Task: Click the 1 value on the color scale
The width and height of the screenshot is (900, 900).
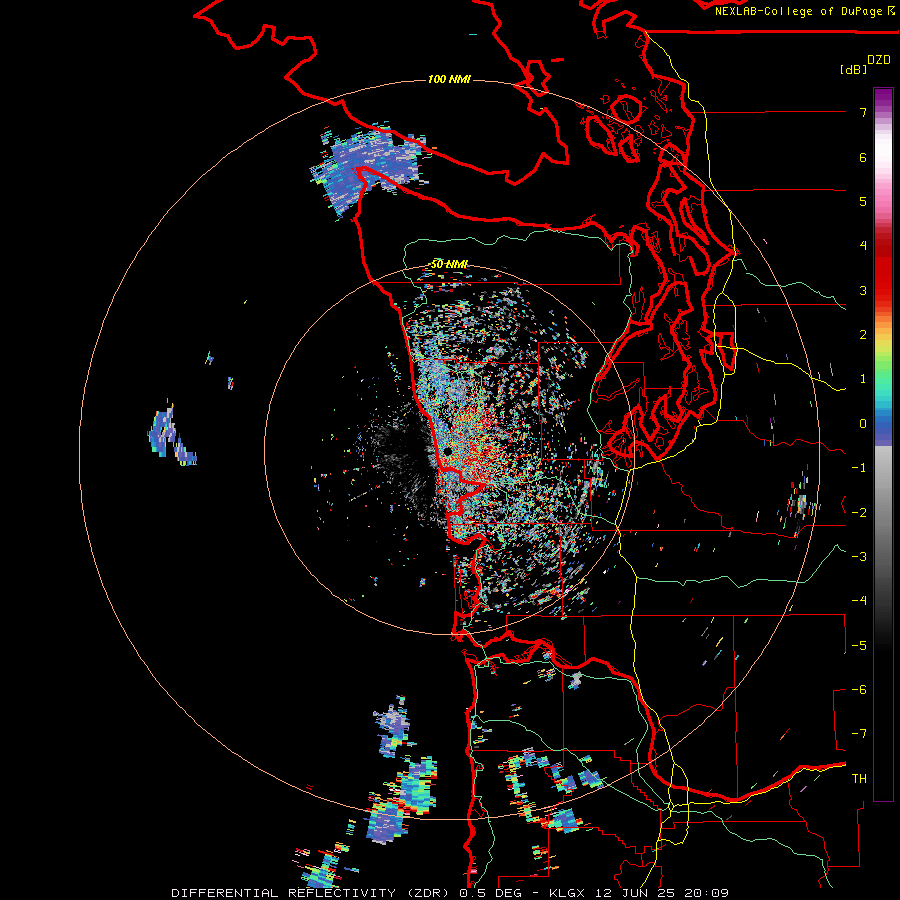Action: [863, 379]
